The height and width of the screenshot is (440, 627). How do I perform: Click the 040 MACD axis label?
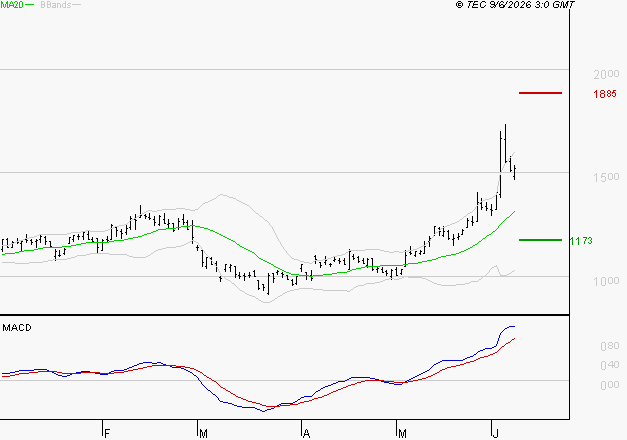[610, 365]
